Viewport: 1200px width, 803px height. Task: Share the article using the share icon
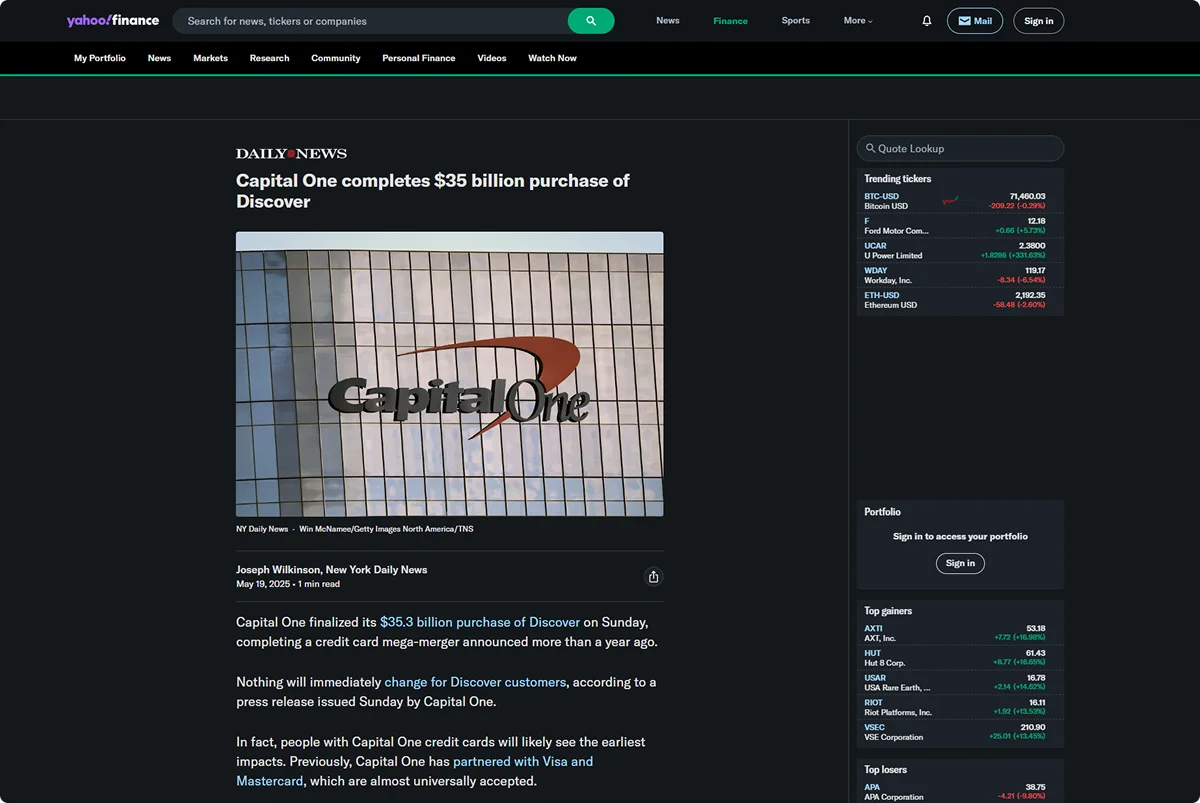653,576
